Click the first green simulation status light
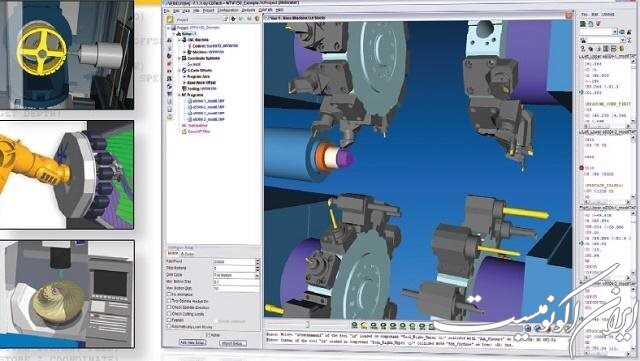Screen dimensions: 640x361 click(x=354, y=325)
